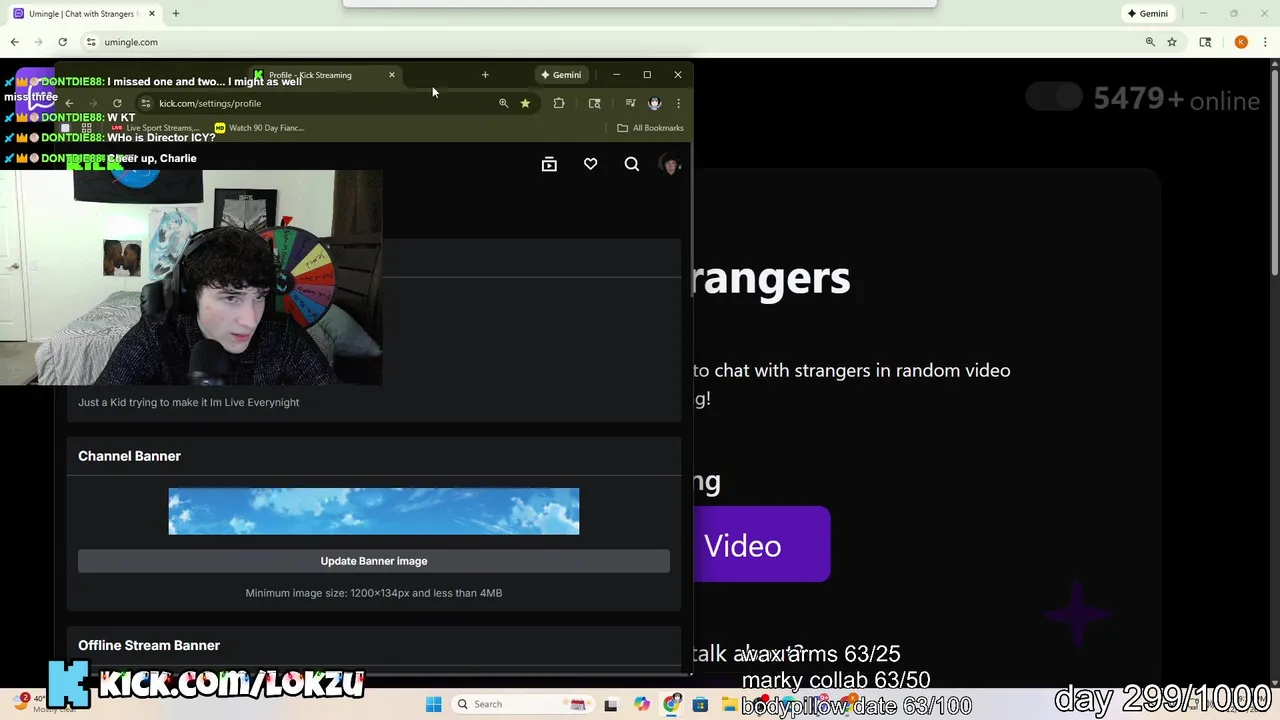Click the sky channel banner thumbnail
This screenshot has height=720, width=1280.
pyautogui.click(x=374, y=511)
